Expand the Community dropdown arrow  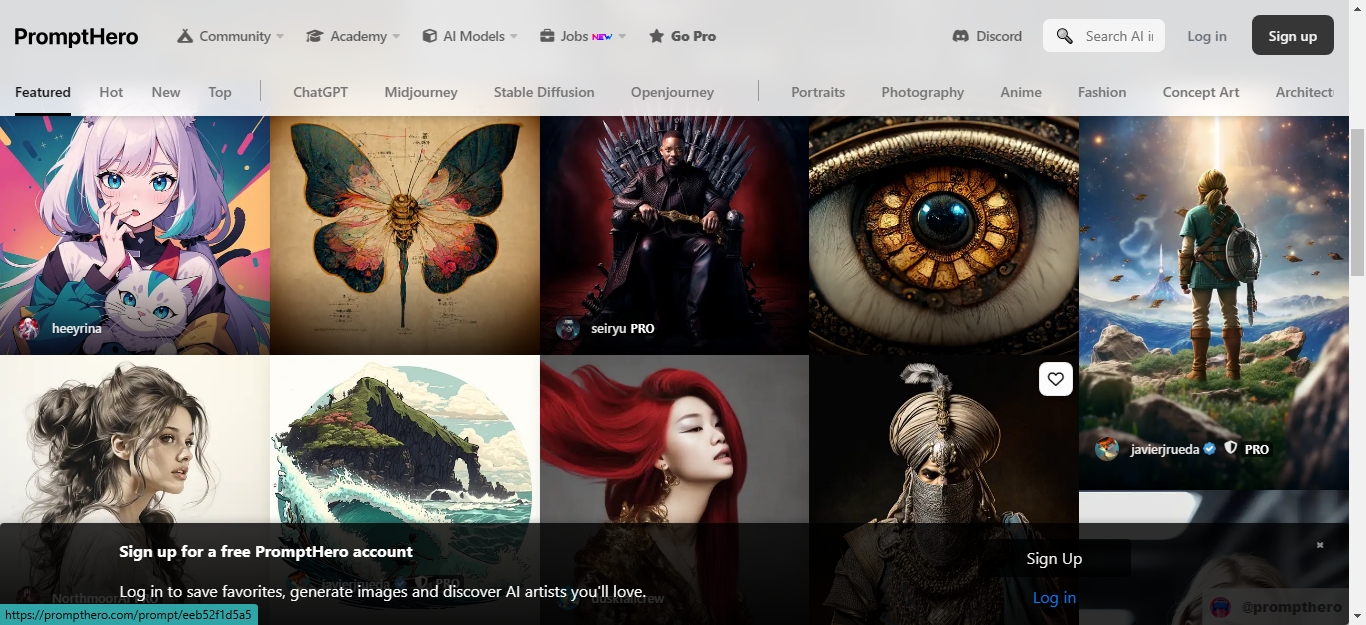(280, 37)
